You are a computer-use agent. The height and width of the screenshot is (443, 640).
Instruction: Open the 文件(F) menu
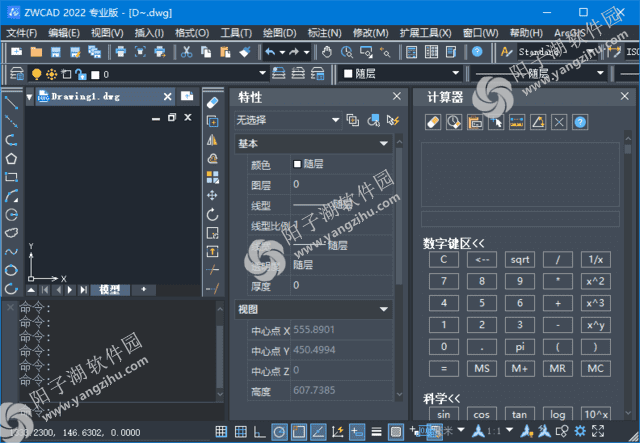(x=22, y=33)
